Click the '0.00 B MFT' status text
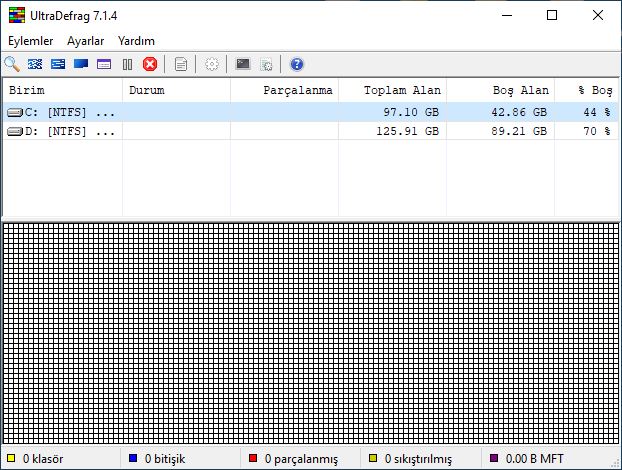The image size is (622, 470). pos(534,459)
